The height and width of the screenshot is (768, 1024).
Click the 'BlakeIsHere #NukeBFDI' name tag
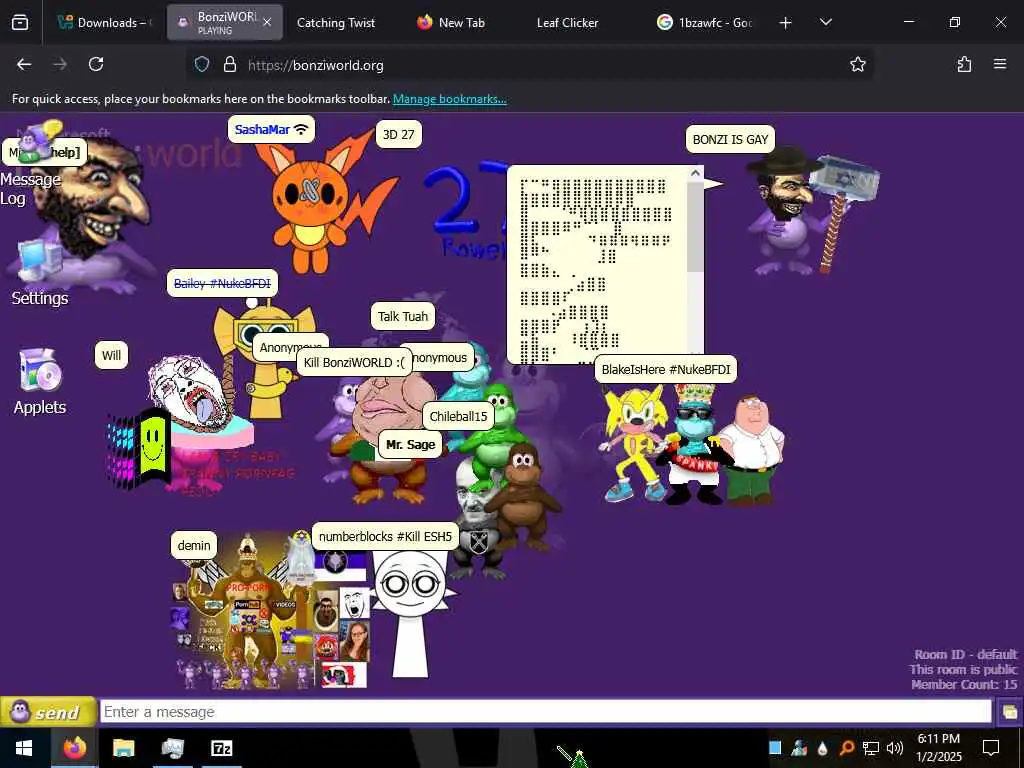point(665,370)
